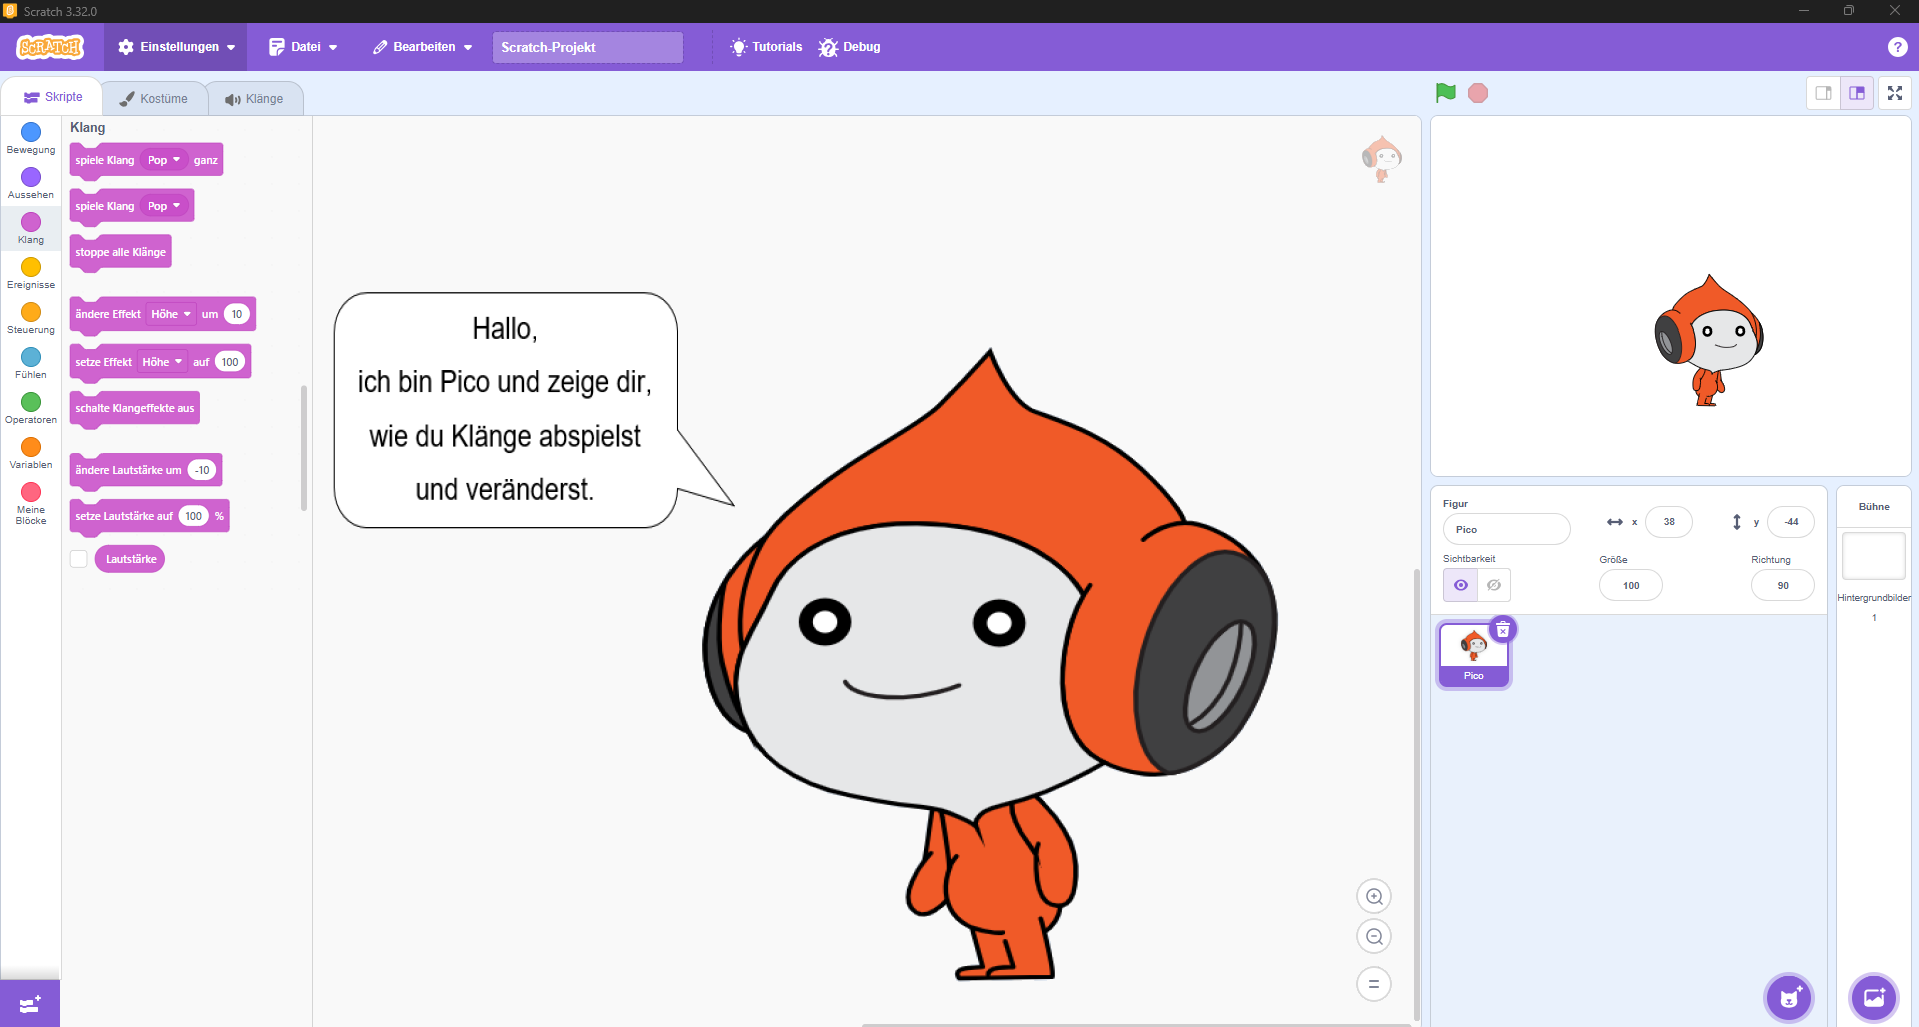This screenshot has width=1919, height=1027.
Task: Open the Tutorials lightbulb
Action: [766, 47]
